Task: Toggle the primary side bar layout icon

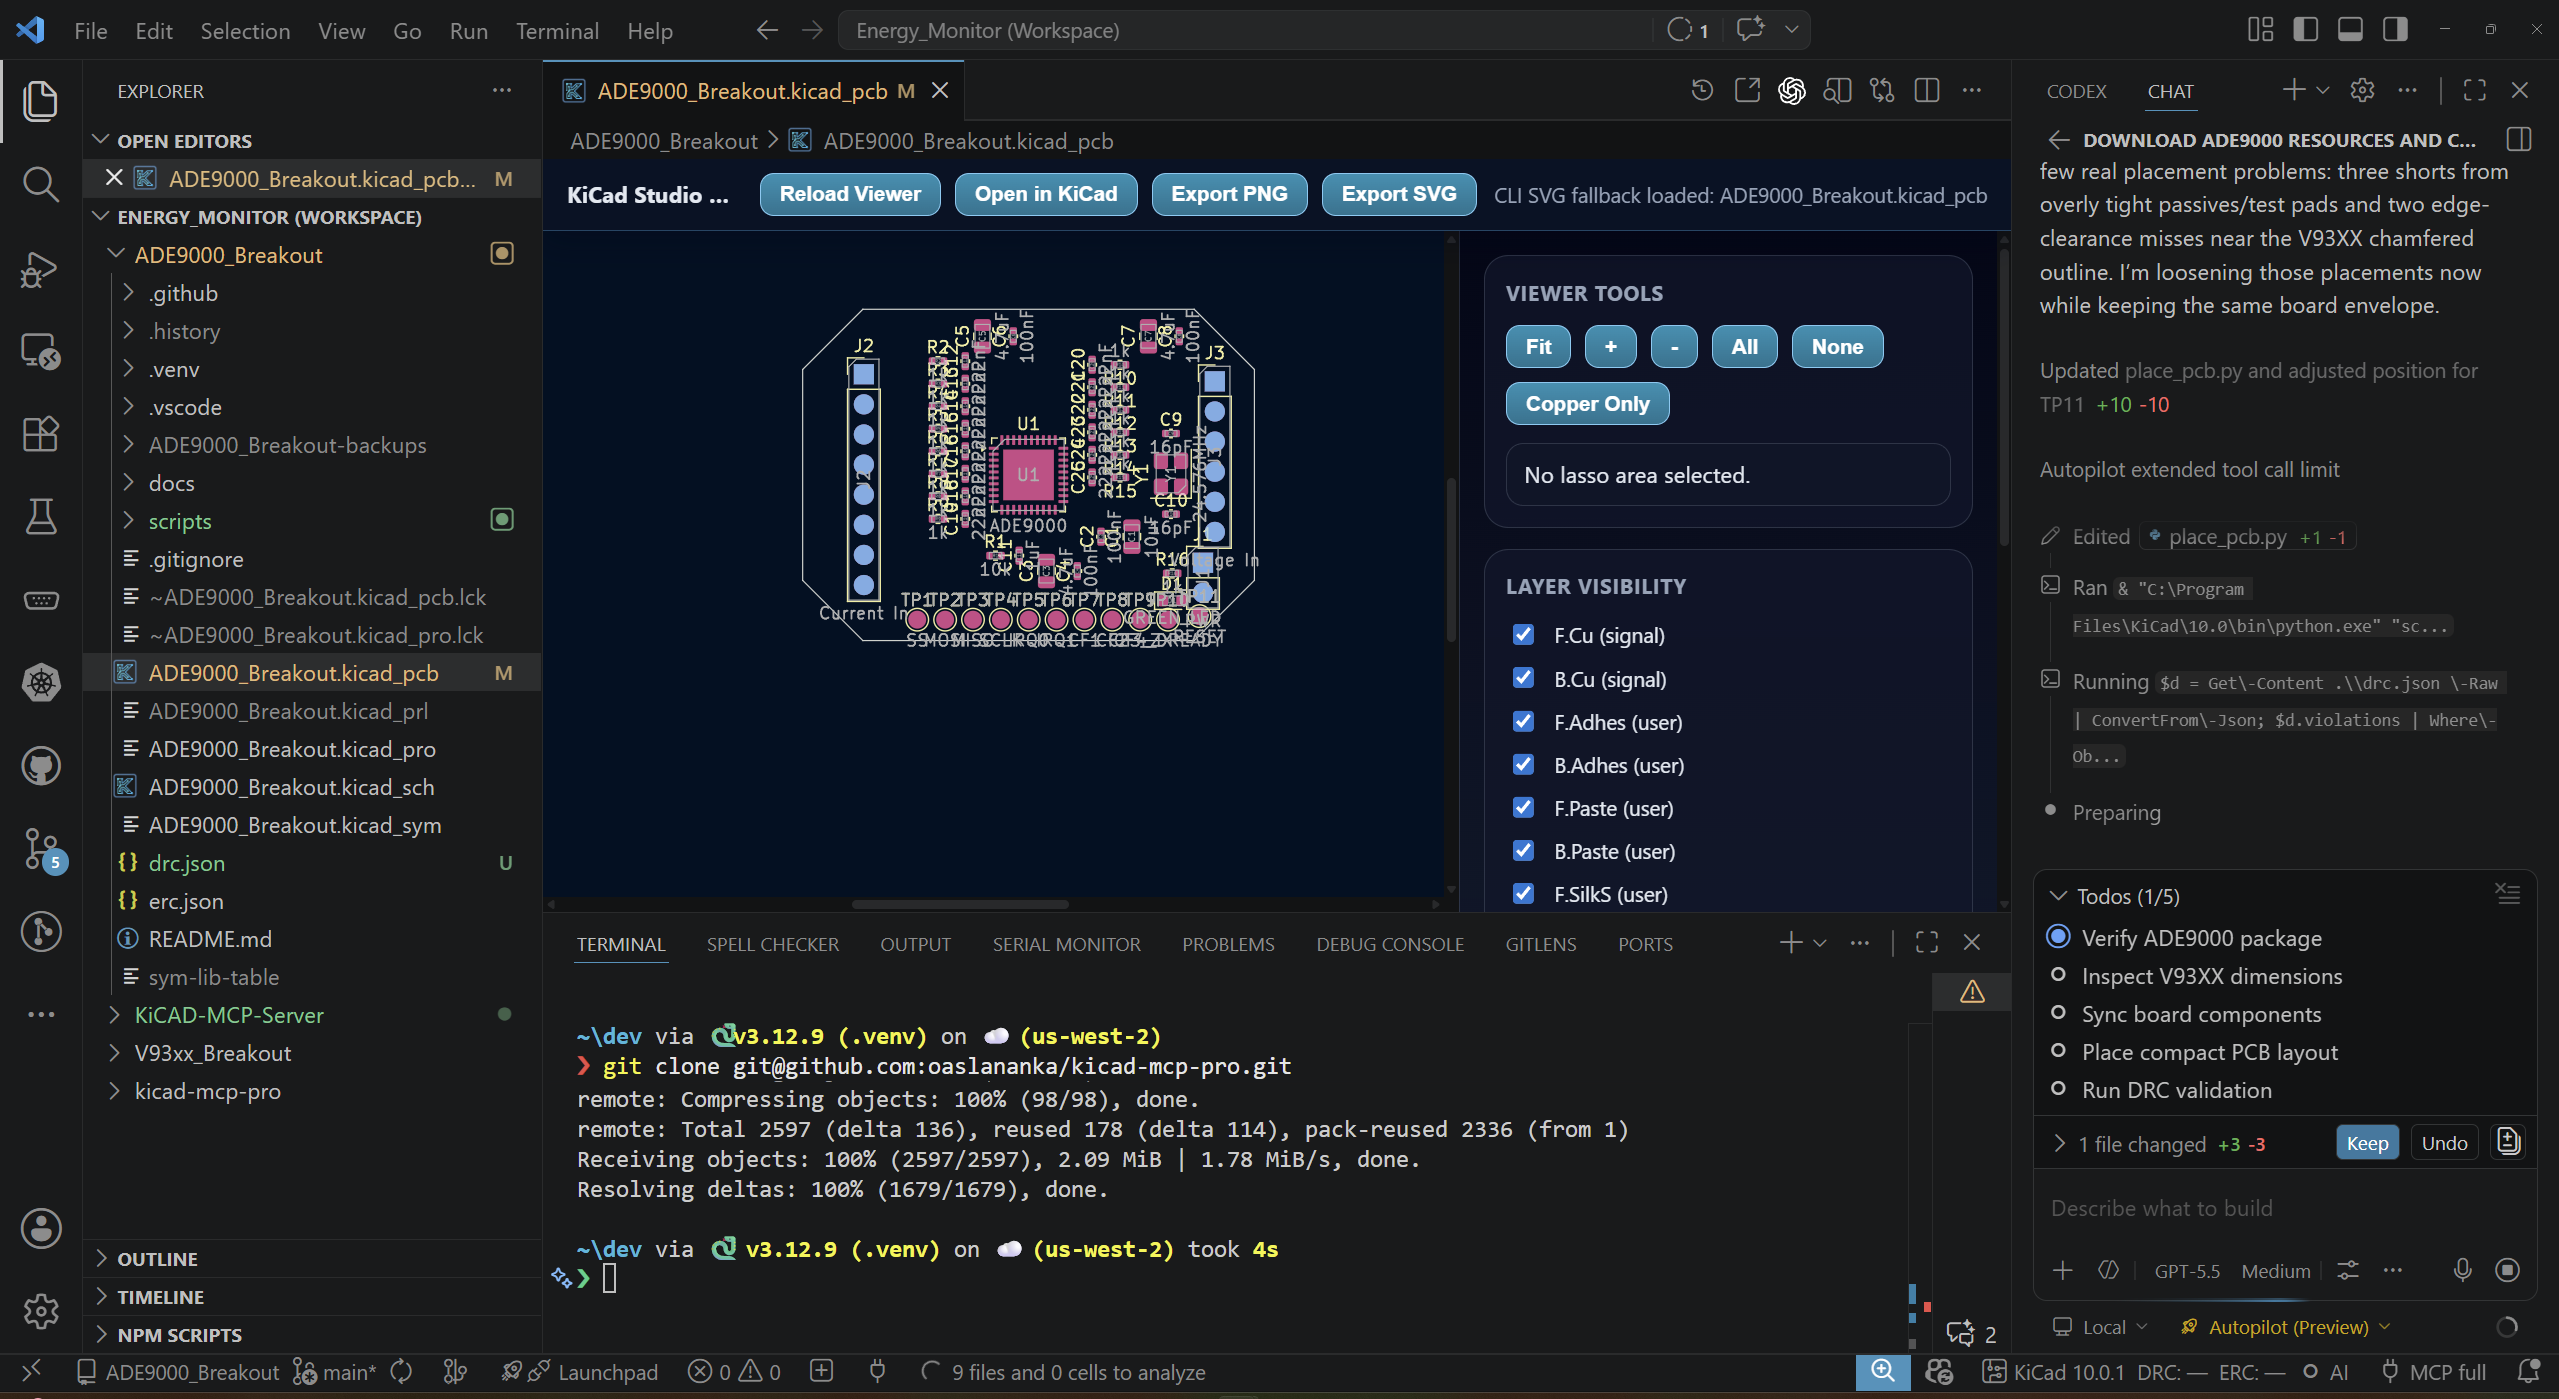Action: [x=2306, y=30]
